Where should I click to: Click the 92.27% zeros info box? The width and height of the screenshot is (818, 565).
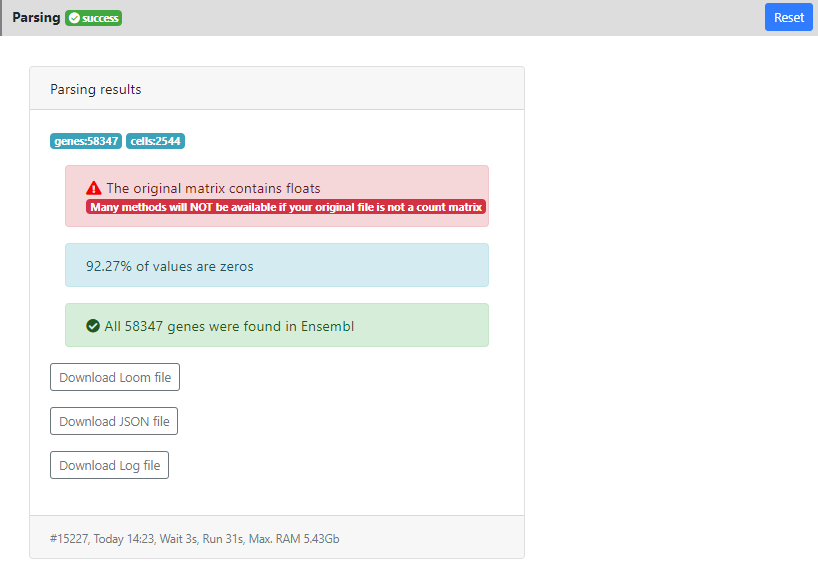pos(276,266)
